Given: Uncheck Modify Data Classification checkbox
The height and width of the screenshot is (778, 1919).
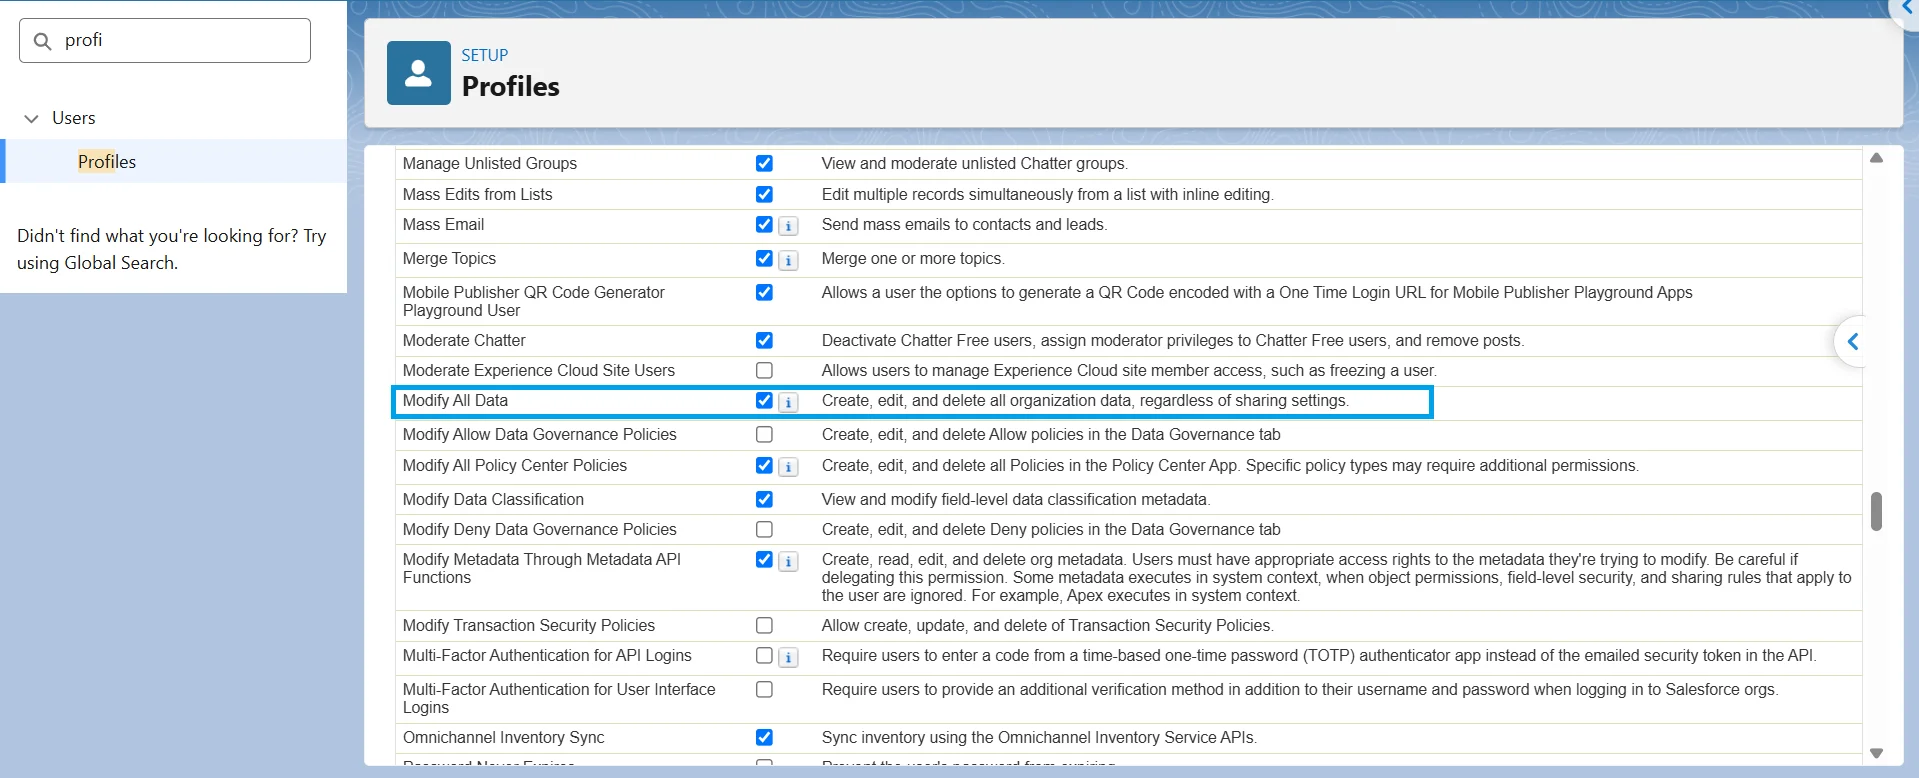Looking at the screenshot, I should 764,499.
